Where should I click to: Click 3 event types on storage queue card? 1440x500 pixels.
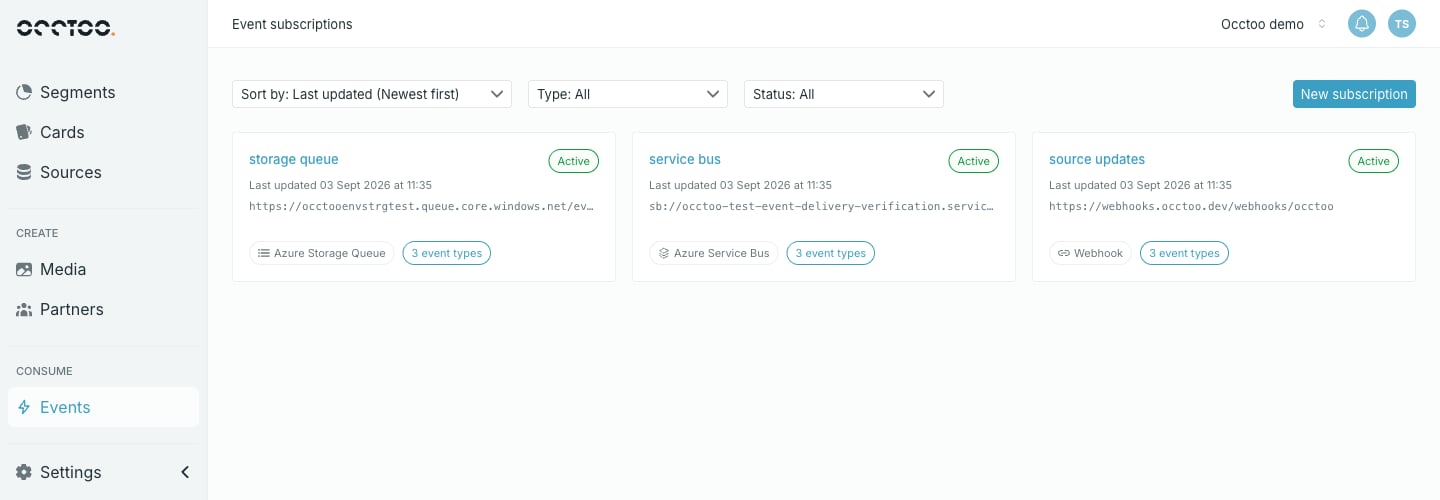[447, 253]
